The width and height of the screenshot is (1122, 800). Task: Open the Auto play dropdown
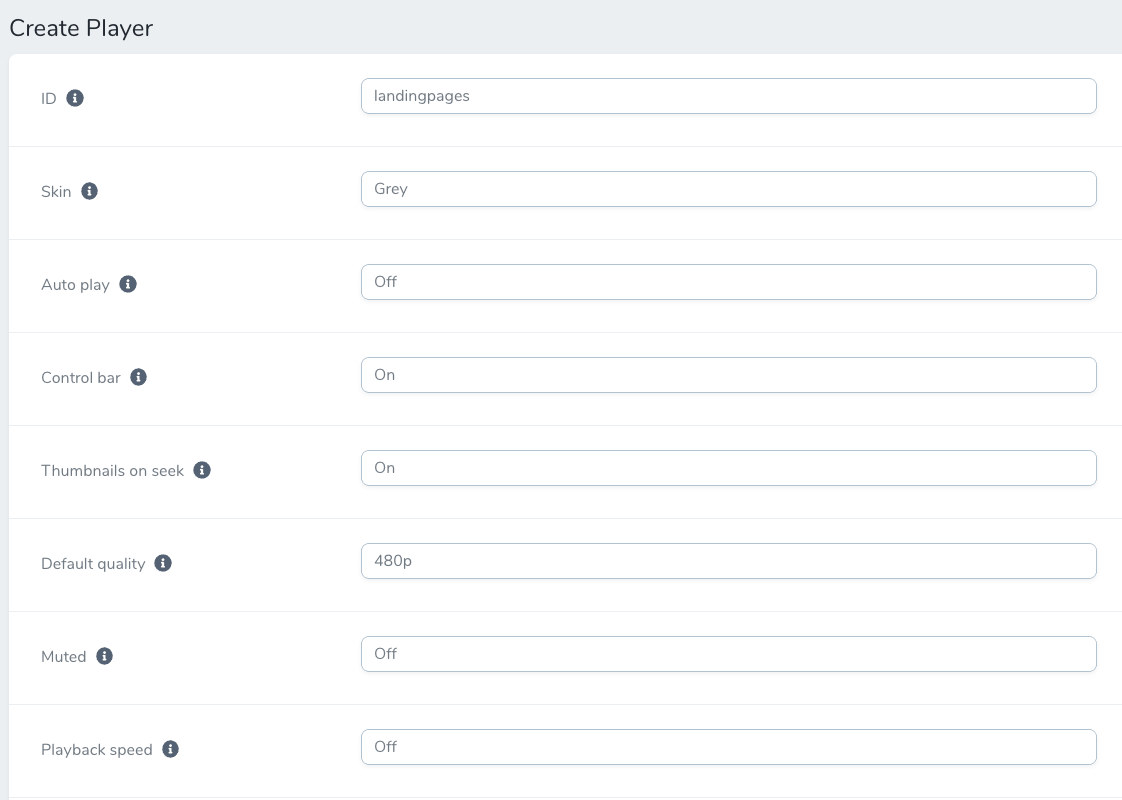click(728, 282)
